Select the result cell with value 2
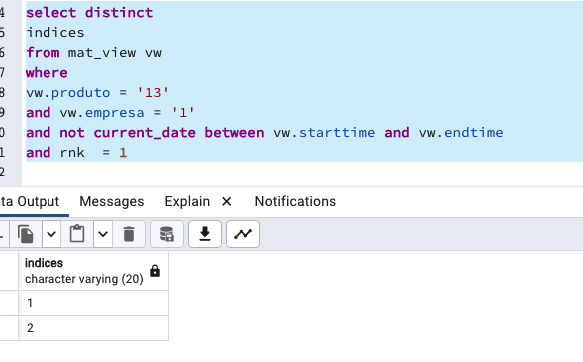The height and width of the screenshot is (362, 583). [x=93, y=328]
